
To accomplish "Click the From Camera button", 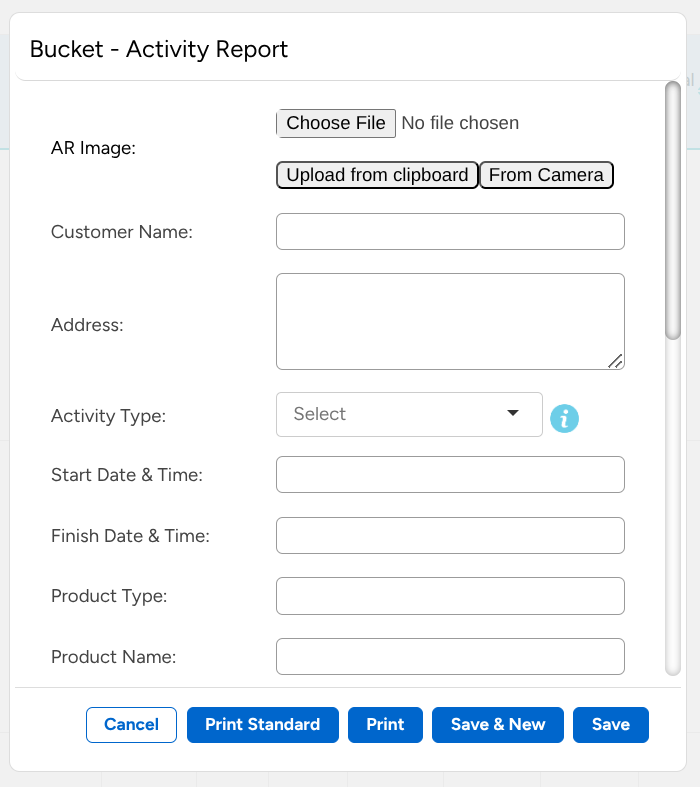I will coord(546,176).
